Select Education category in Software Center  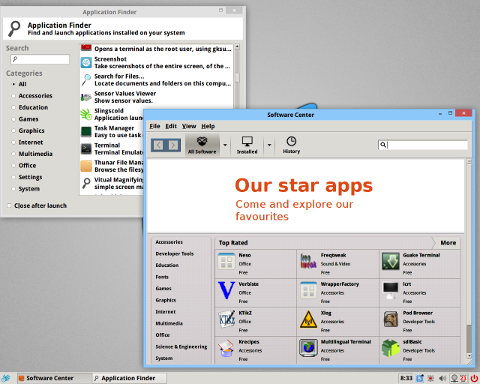(x=167, y=265)
